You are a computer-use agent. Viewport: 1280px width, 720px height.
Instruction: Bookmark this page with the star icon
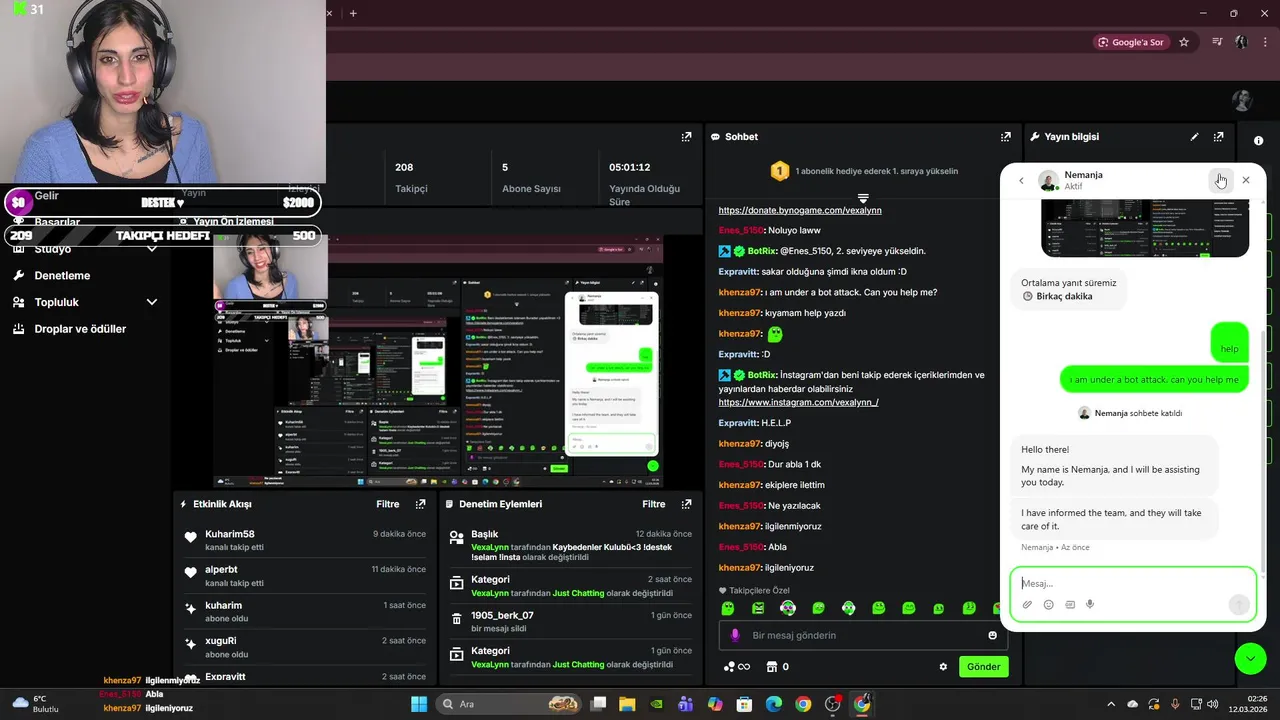(x=1184, y=42)
